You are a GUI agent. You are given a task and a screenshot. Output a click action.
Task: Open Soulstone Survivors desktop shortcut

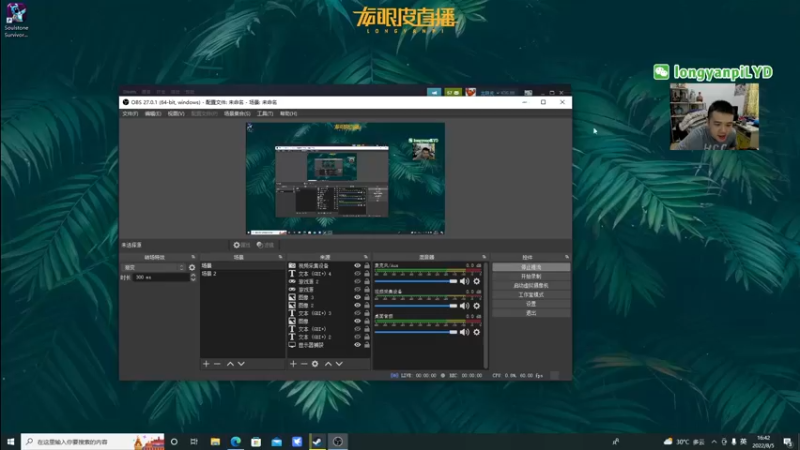(16, 20)
